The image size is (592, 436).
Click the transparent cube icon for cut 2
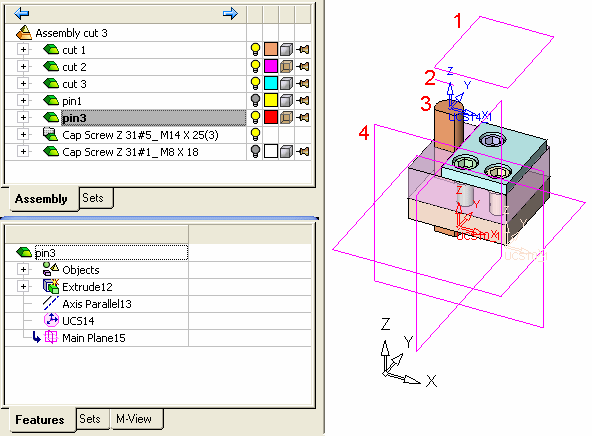pos(287,66)
